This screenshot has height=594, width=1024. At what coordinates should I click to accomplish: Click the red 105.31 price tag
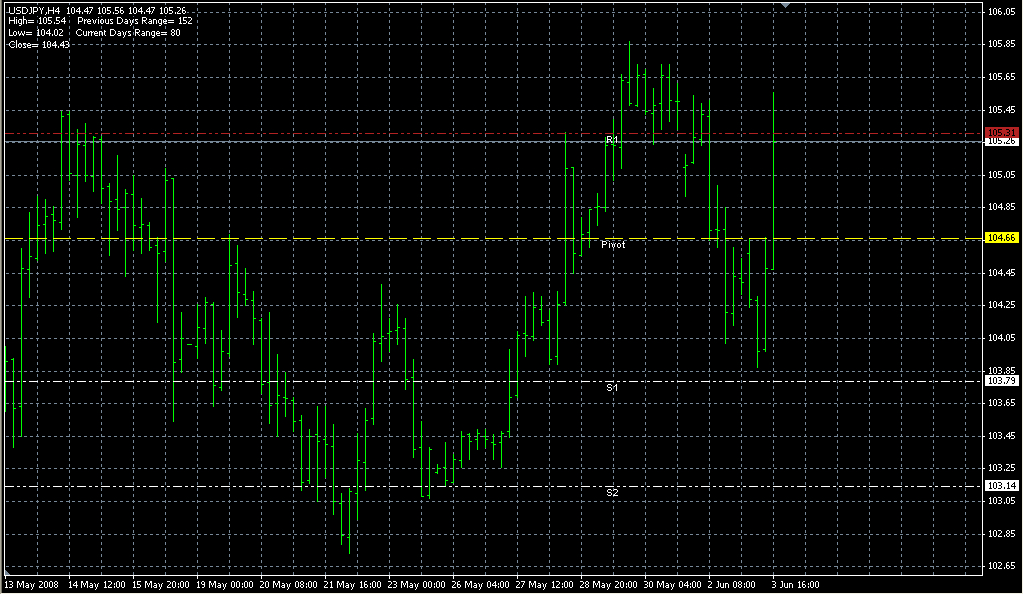(x=1001, y=132)
